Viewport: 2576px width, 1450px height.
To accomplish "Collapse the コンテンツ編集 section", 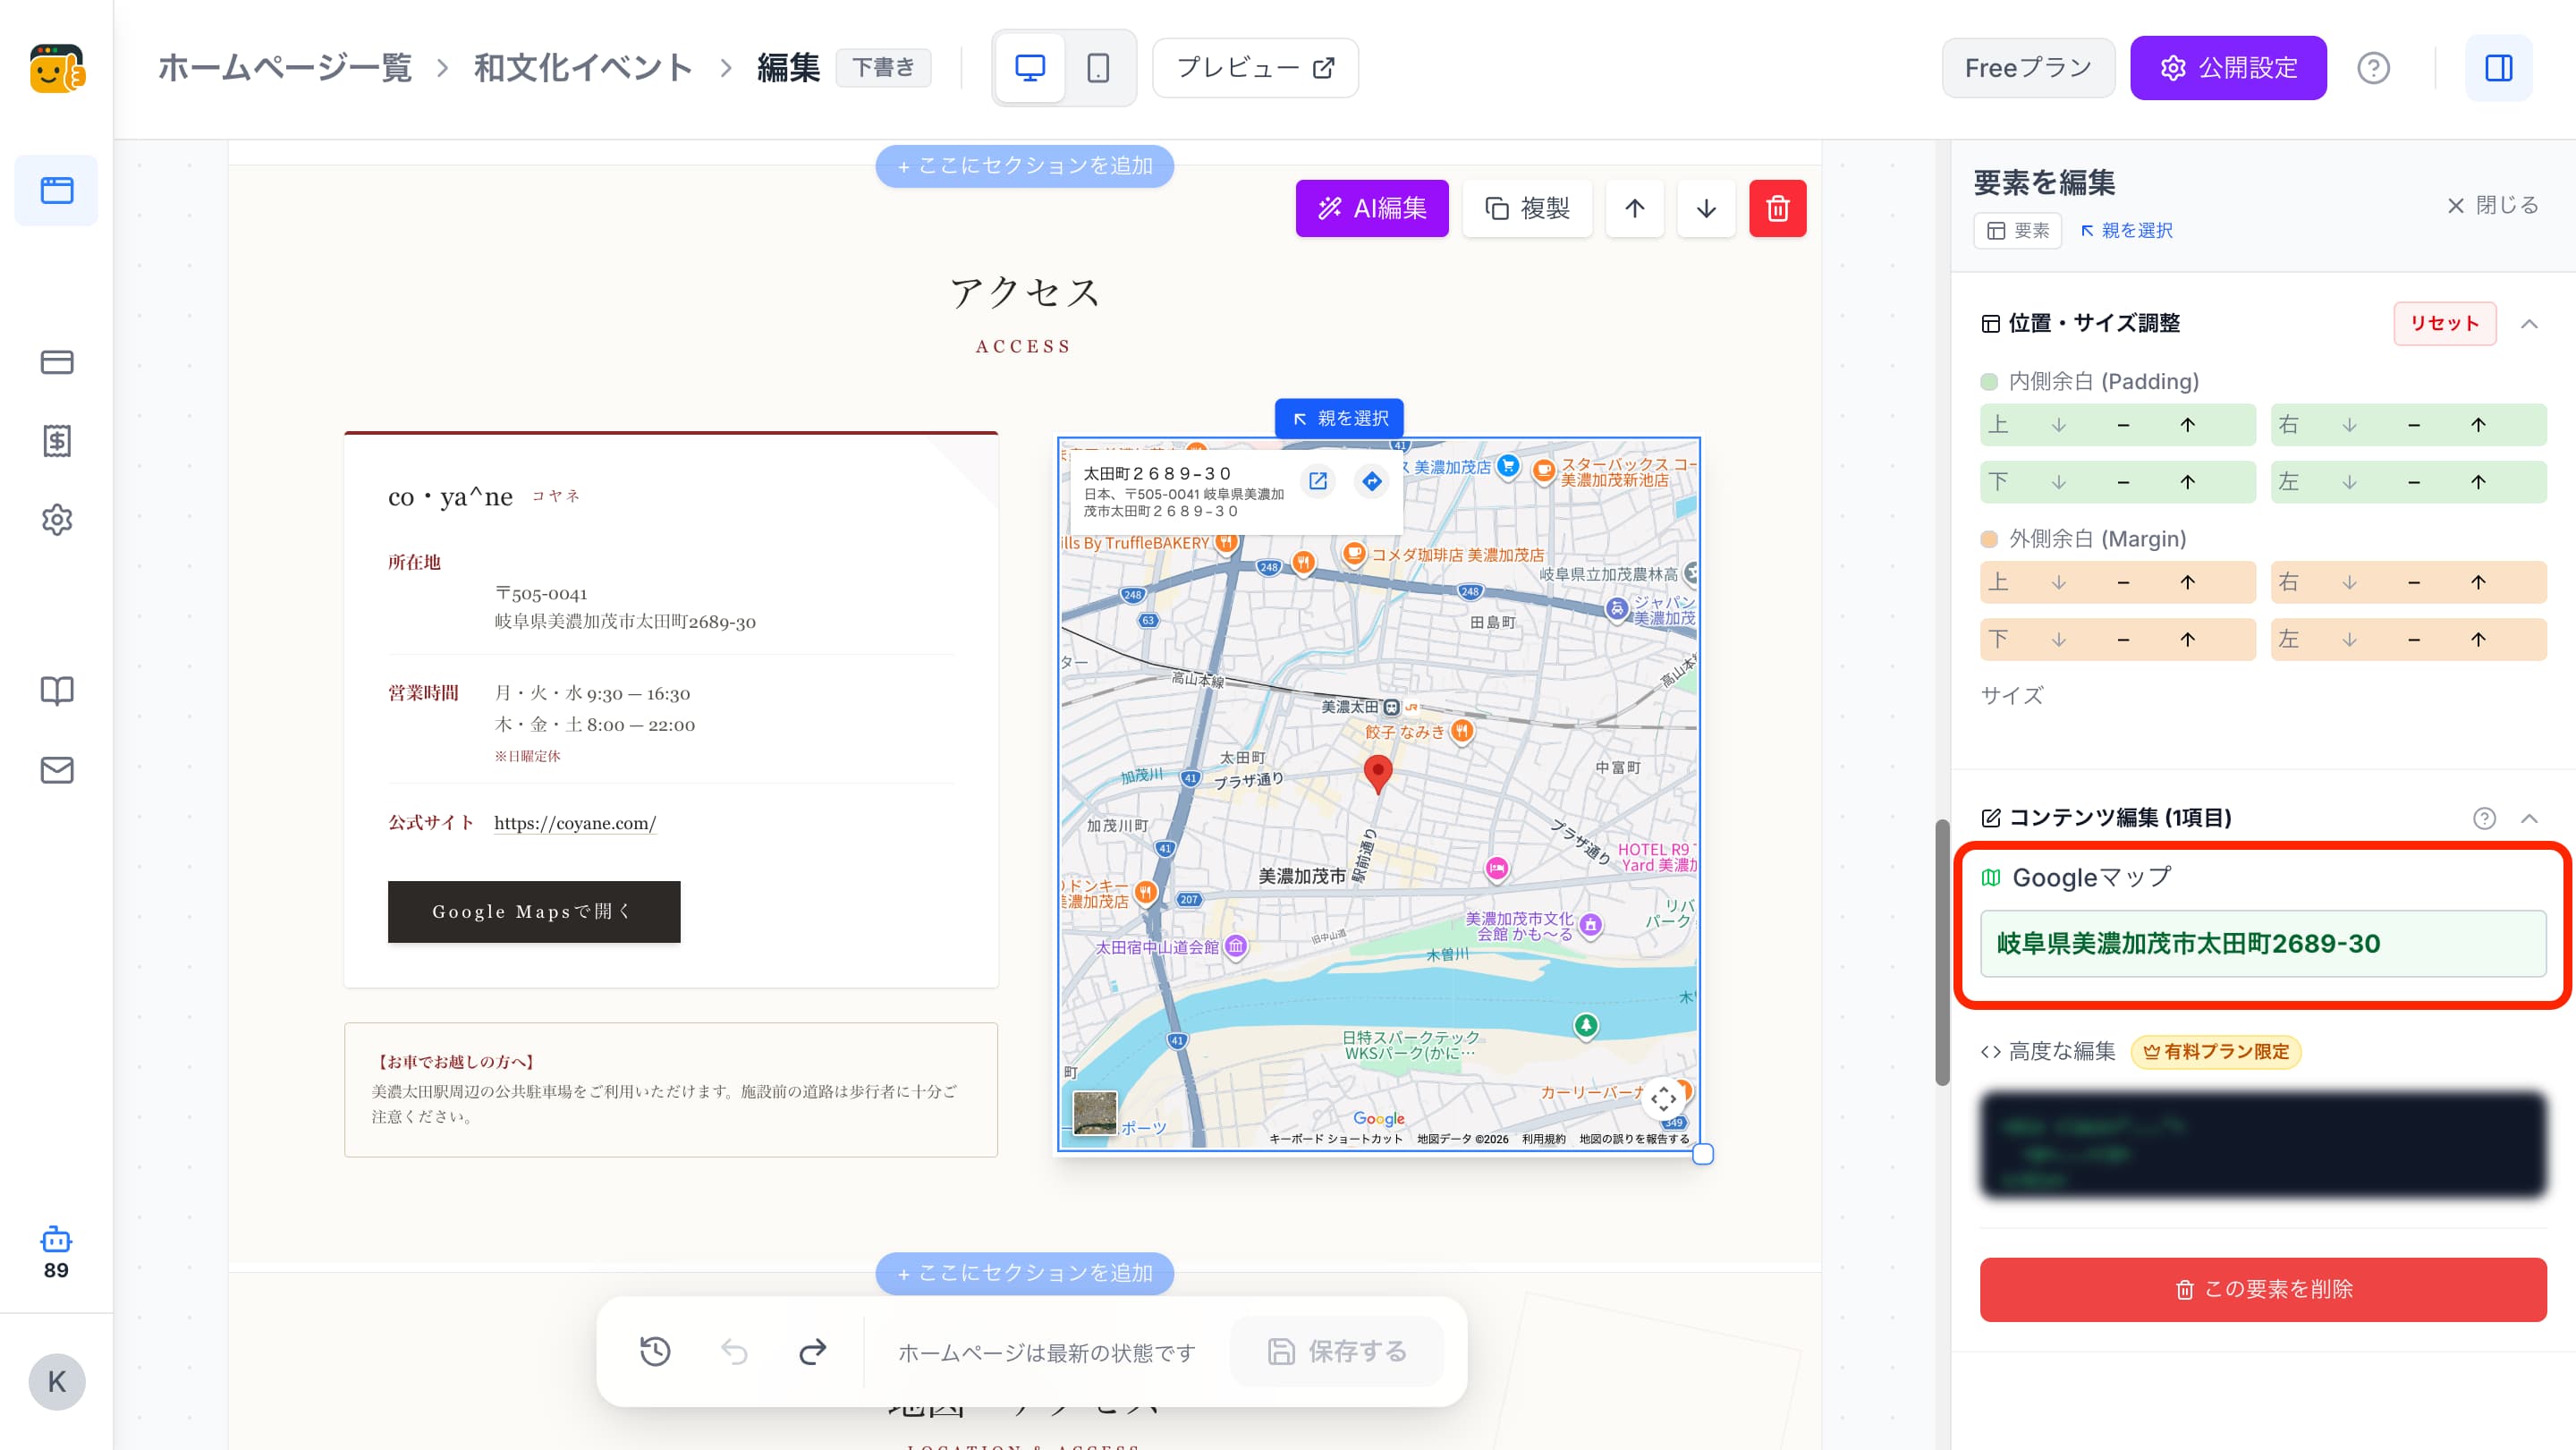I will (x=2529, y=818).
